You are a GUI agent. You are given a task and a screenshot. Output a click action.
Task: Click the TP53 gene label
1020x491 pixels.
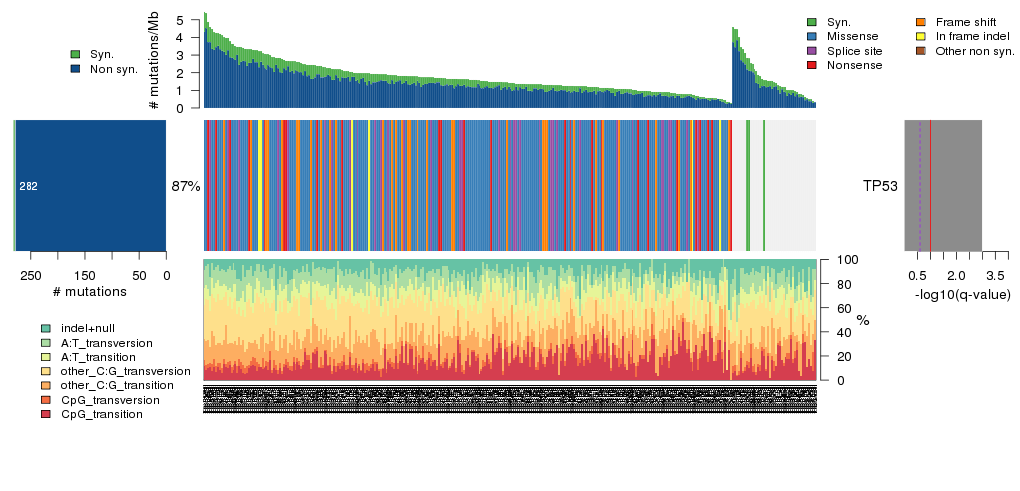880,186
